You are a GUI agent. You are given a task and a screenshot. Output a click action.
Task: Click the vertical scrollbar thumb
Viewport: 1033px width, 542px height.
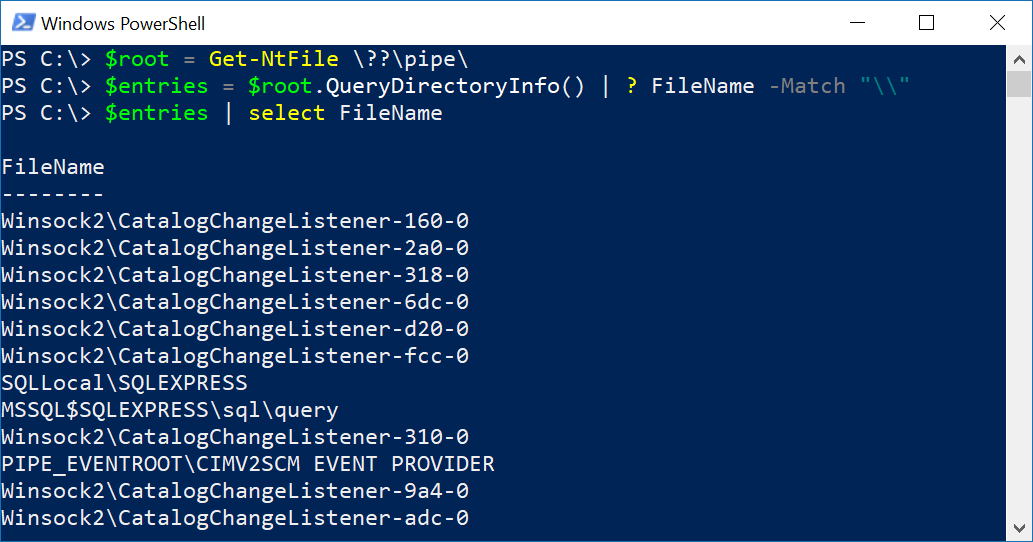(1019, 84)
